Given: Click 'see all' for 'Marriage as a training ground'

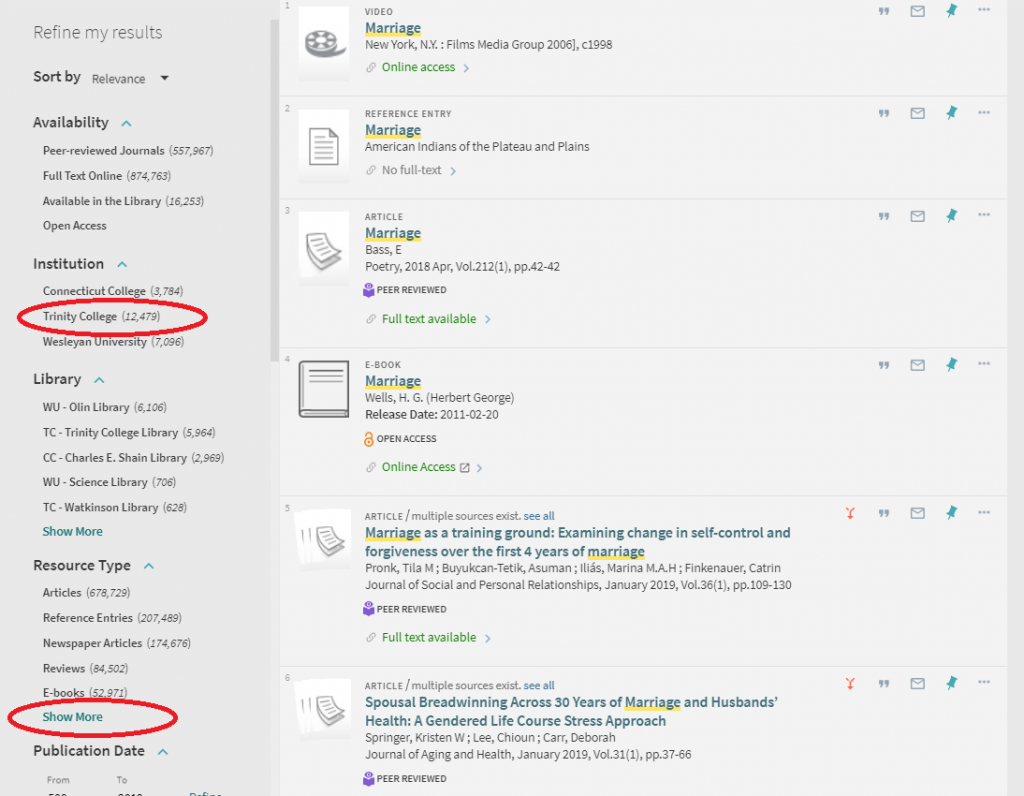Looking at the screenshot, I should point(539,517).
